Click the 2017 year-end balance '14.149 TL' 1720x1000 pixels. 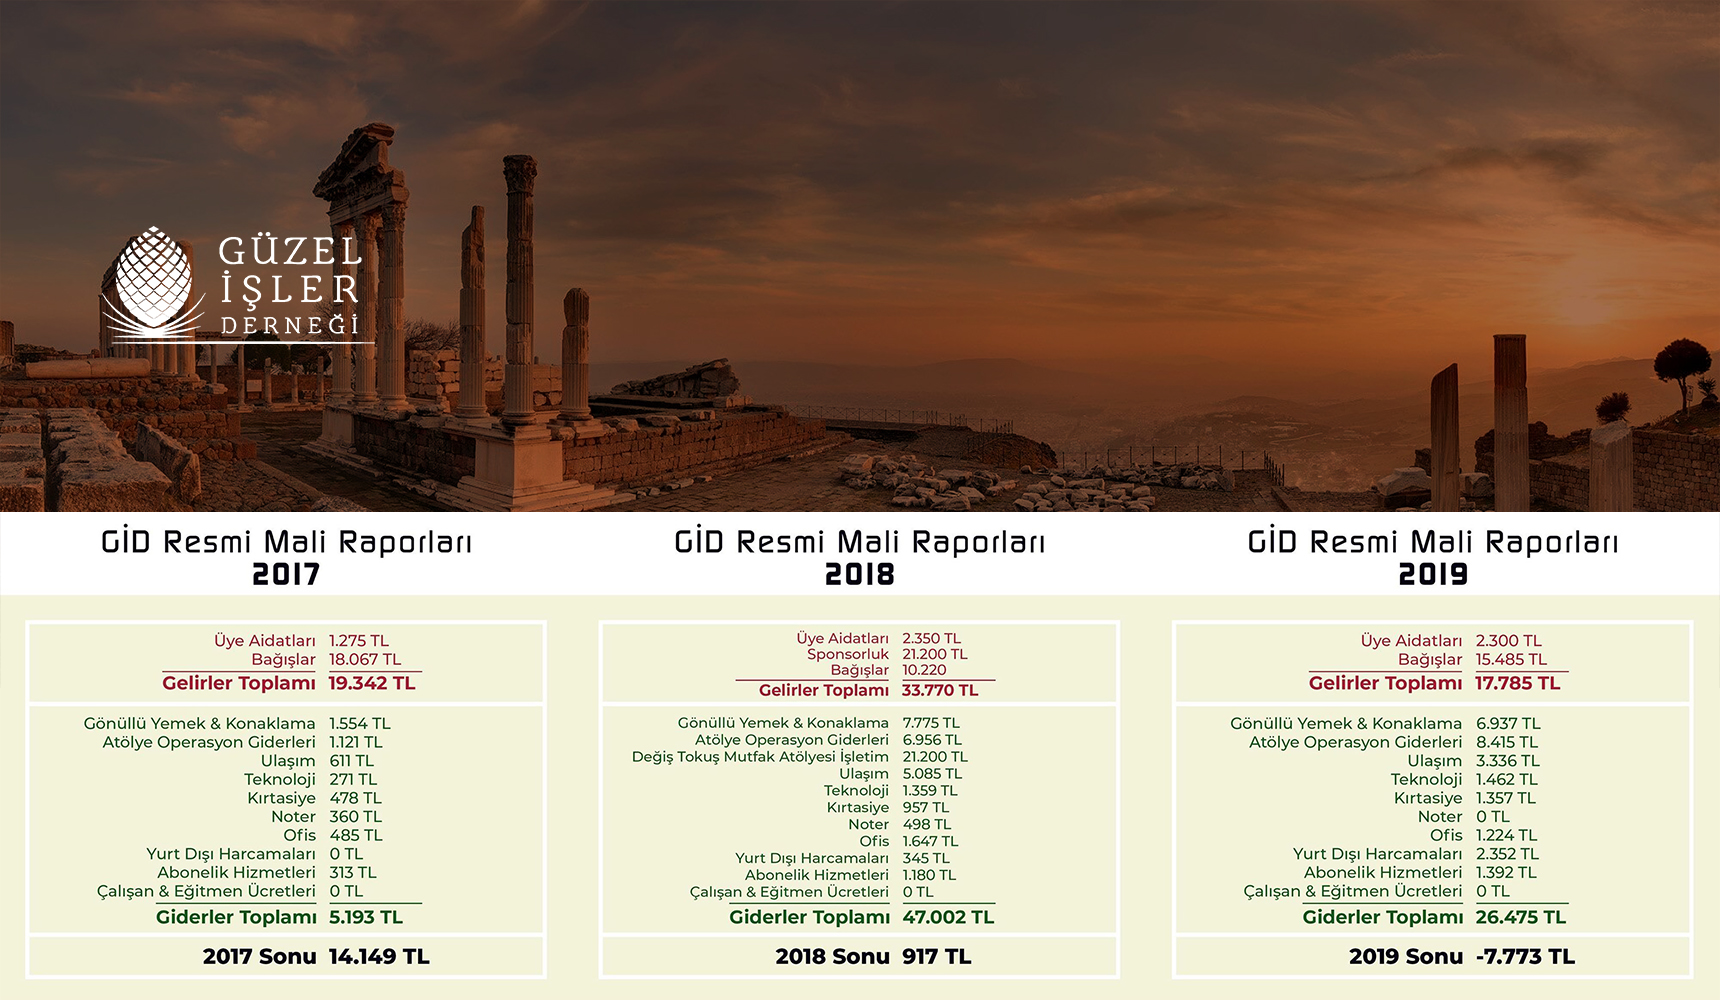point(379,957)
